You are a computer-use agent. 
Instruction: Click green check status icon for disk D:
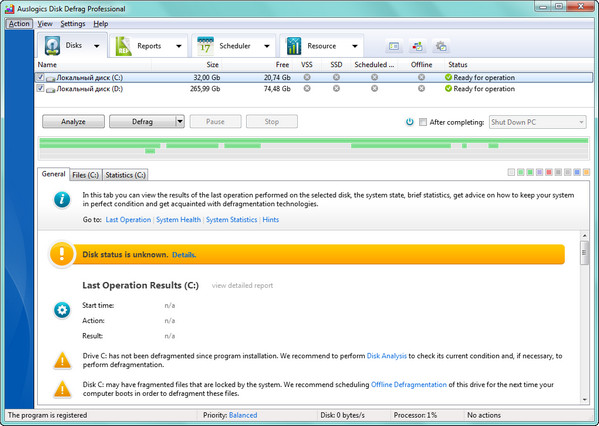pos(448,89)
